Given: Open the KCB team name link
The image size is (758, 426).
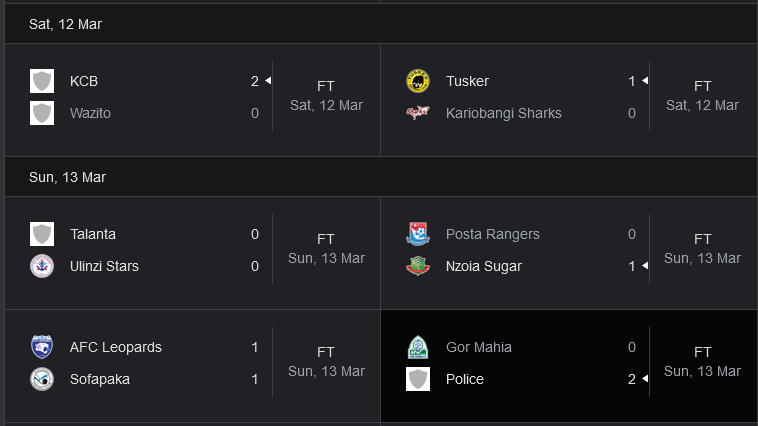Looking at the screenshot, I should (x=84, y=81).
